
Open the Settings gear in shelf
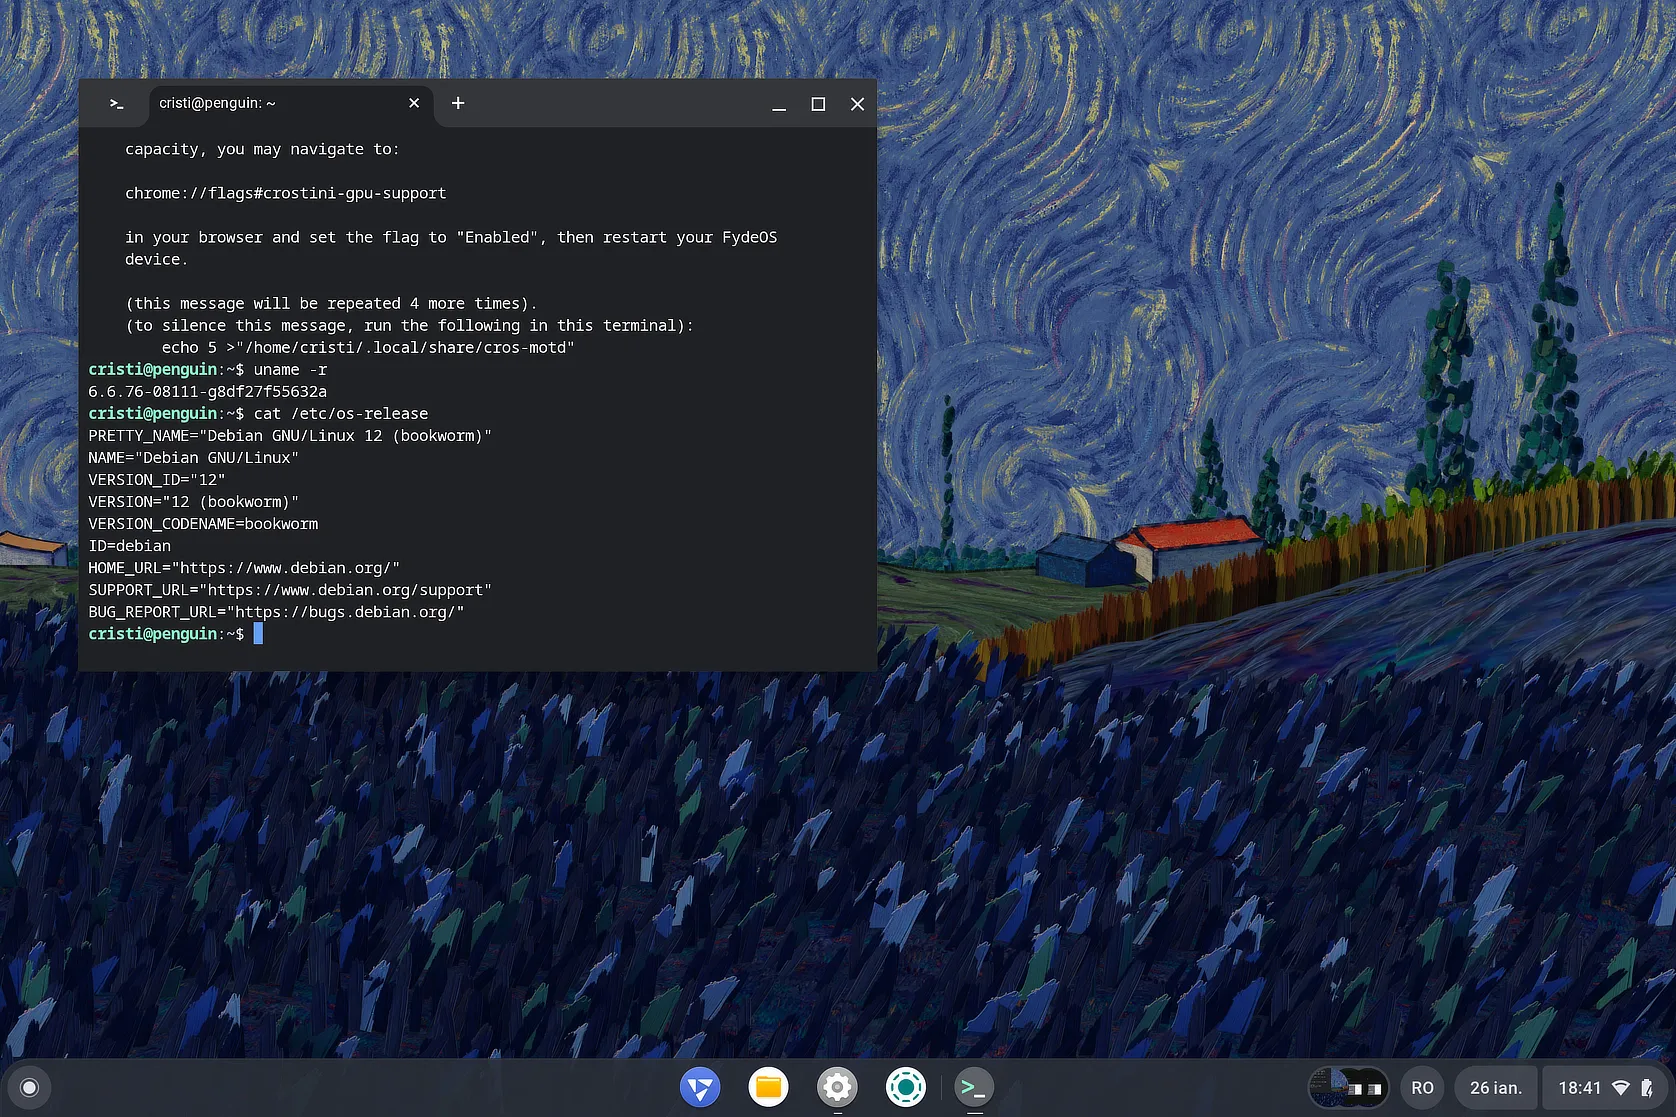click(x=837, y=1087)
